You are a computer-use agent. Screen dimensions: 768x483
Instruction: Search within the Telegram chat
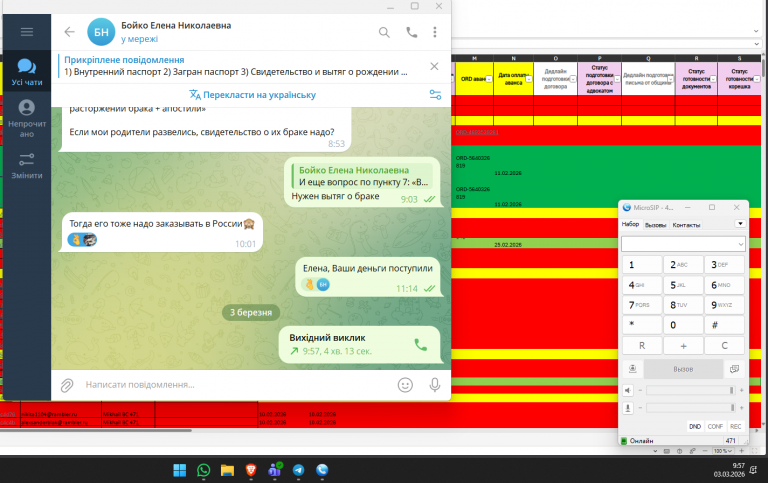pos(384,32)
